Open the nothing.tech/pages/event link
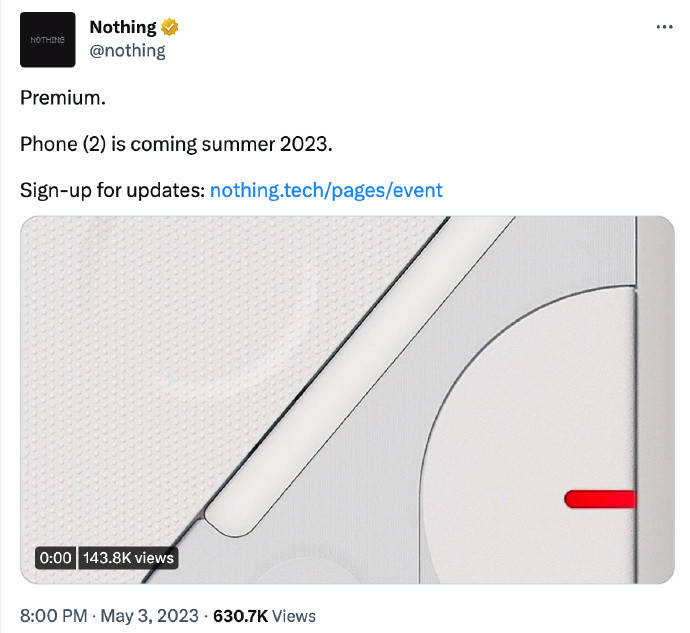 tap(326, 190)
